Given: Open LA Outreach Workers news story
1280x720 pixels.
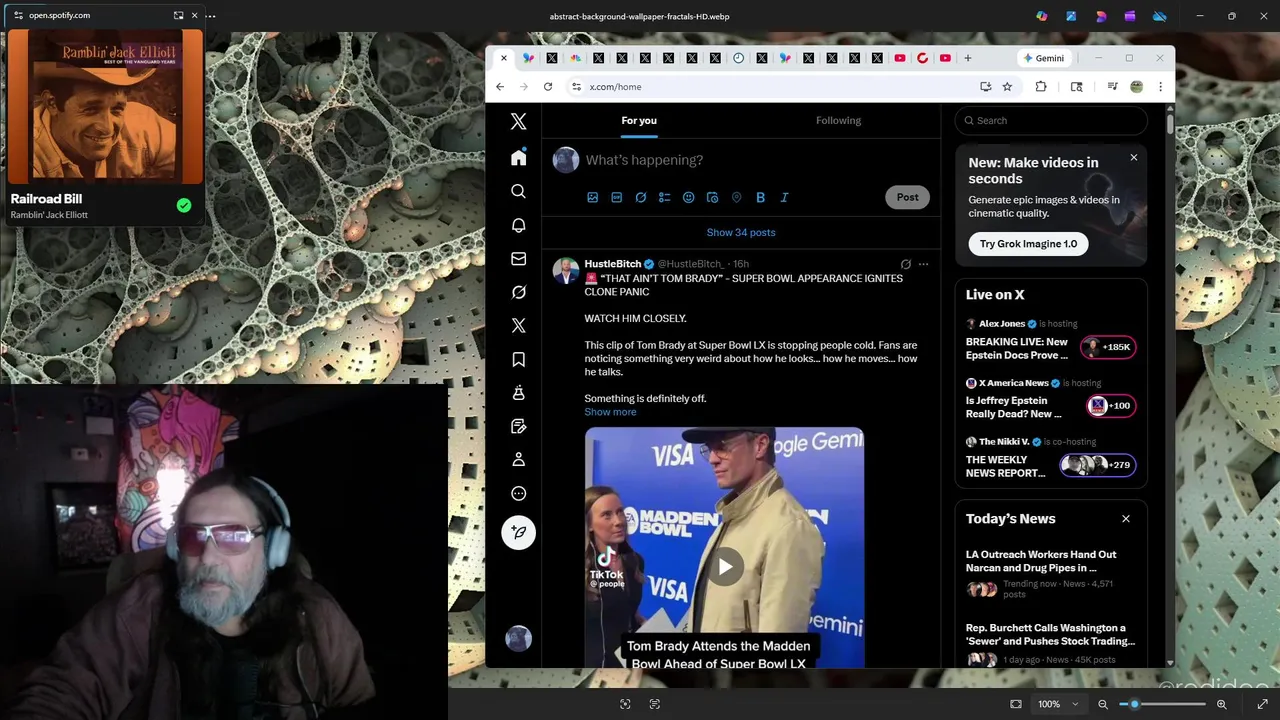Looking at the screenshot, I should (1050, 575).
